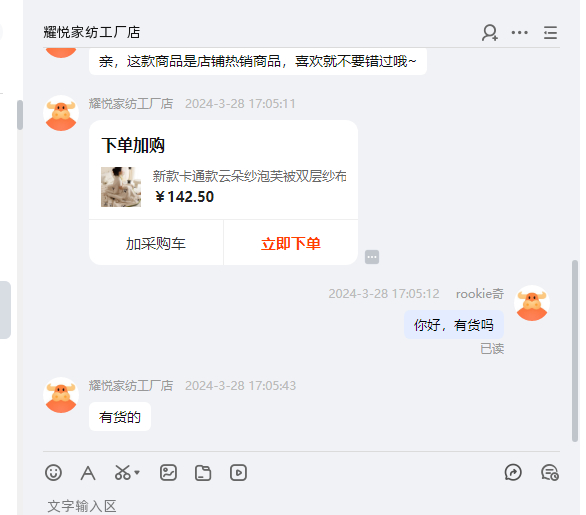The height and width of the screenshot is (515, 586).
Task: Click the 立即下单 button
Action: (x=291, y=243)
